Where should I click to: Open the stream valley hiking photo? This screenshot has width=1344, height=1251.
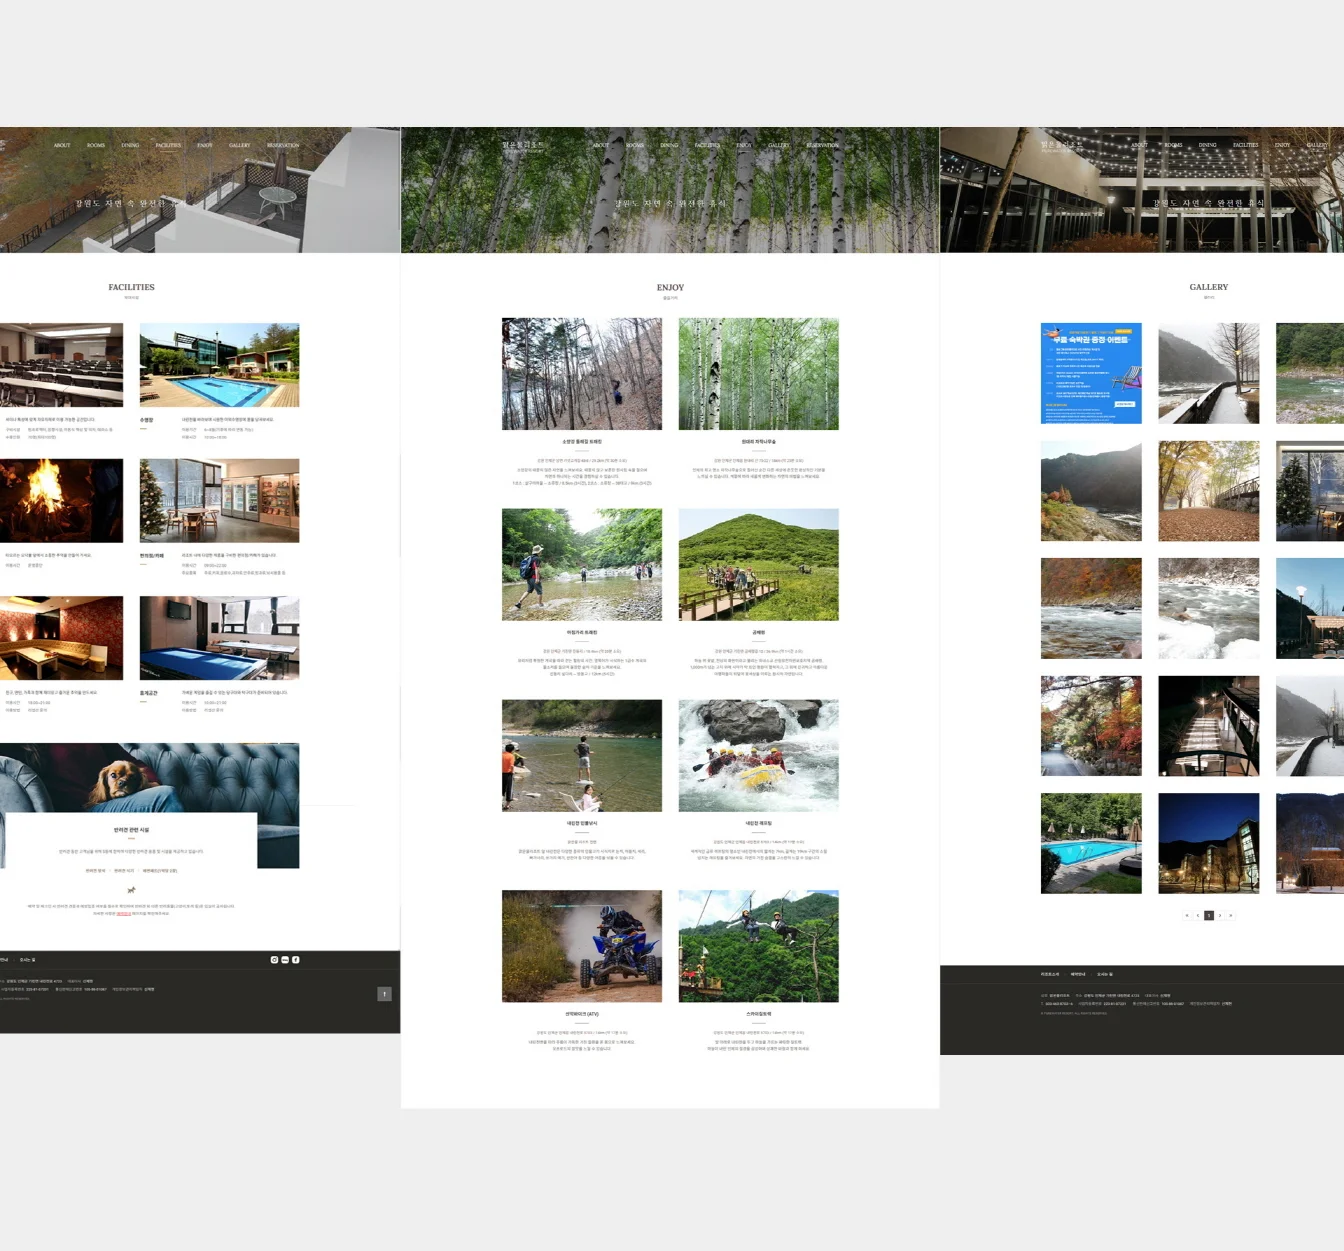pos(582,565)
